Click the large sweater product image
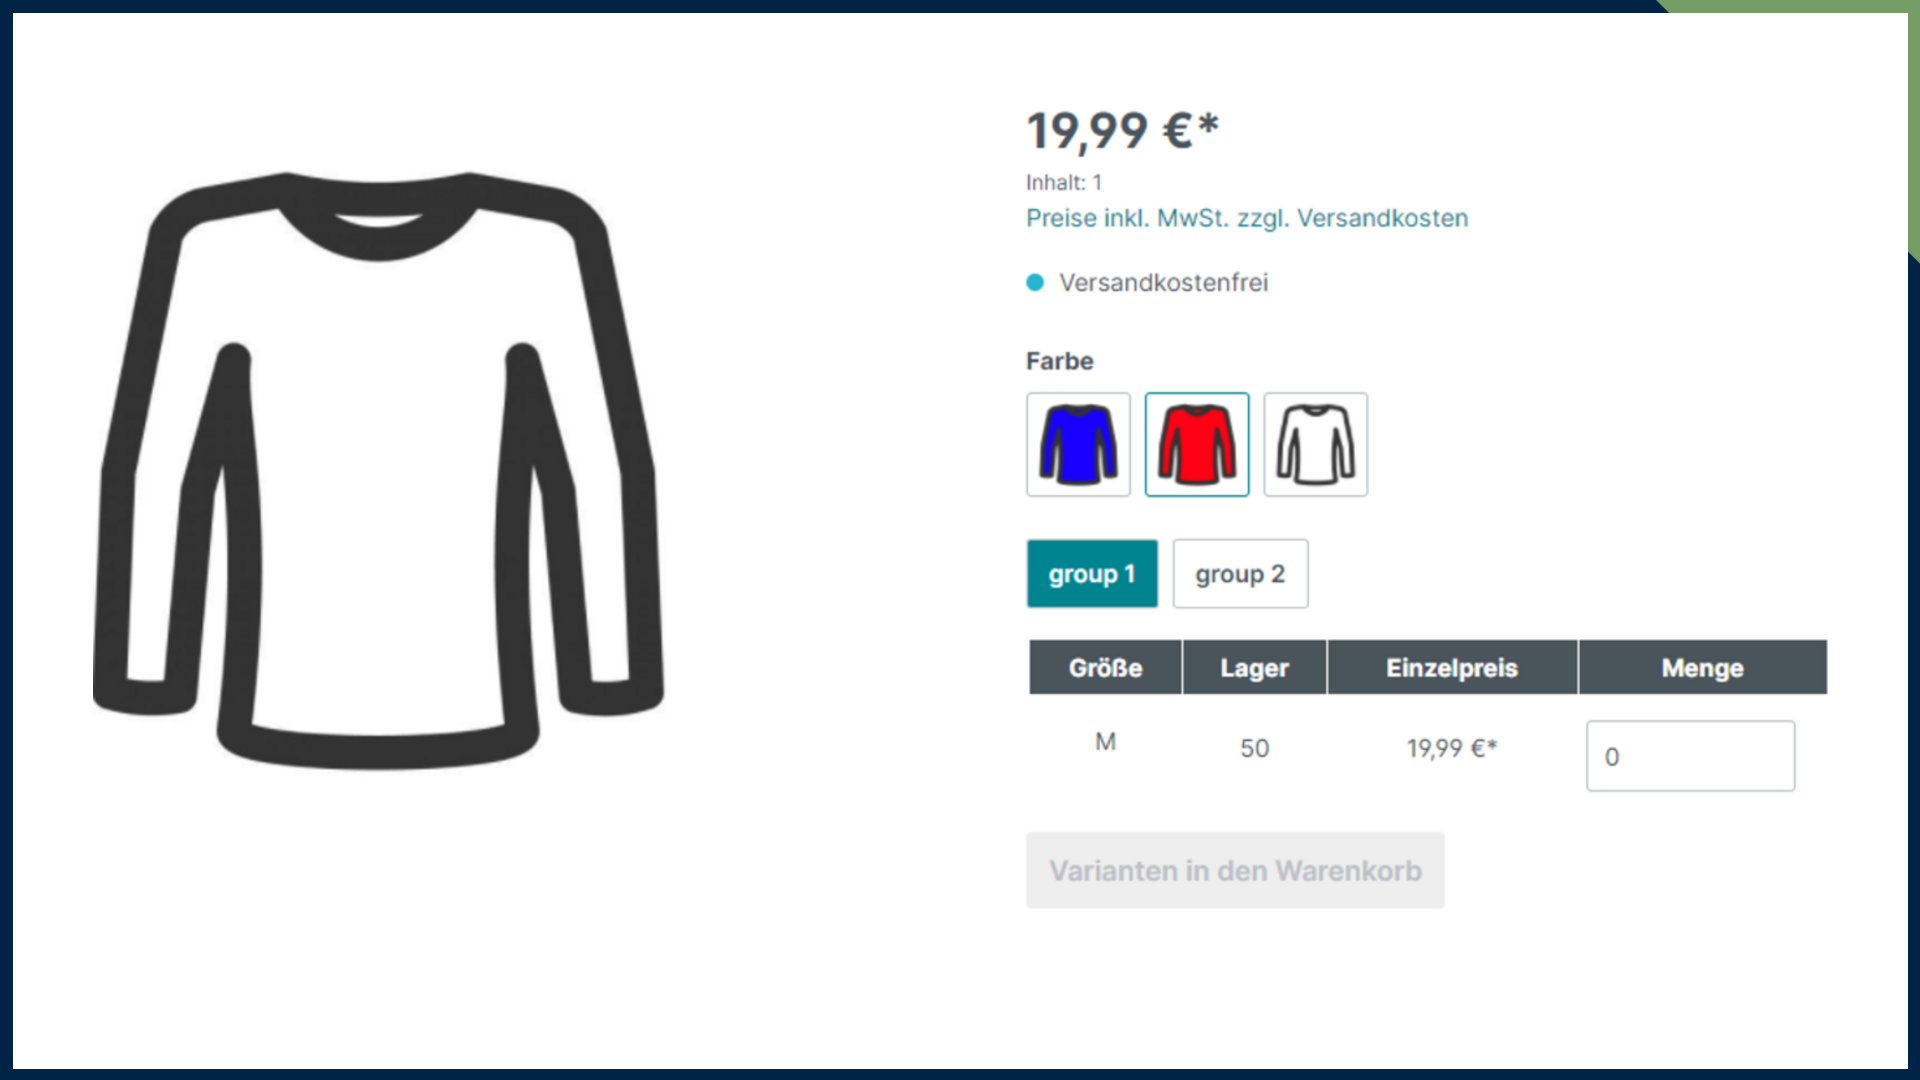The width and height of the screenshot is (1920, 1080). click(378, 470)
